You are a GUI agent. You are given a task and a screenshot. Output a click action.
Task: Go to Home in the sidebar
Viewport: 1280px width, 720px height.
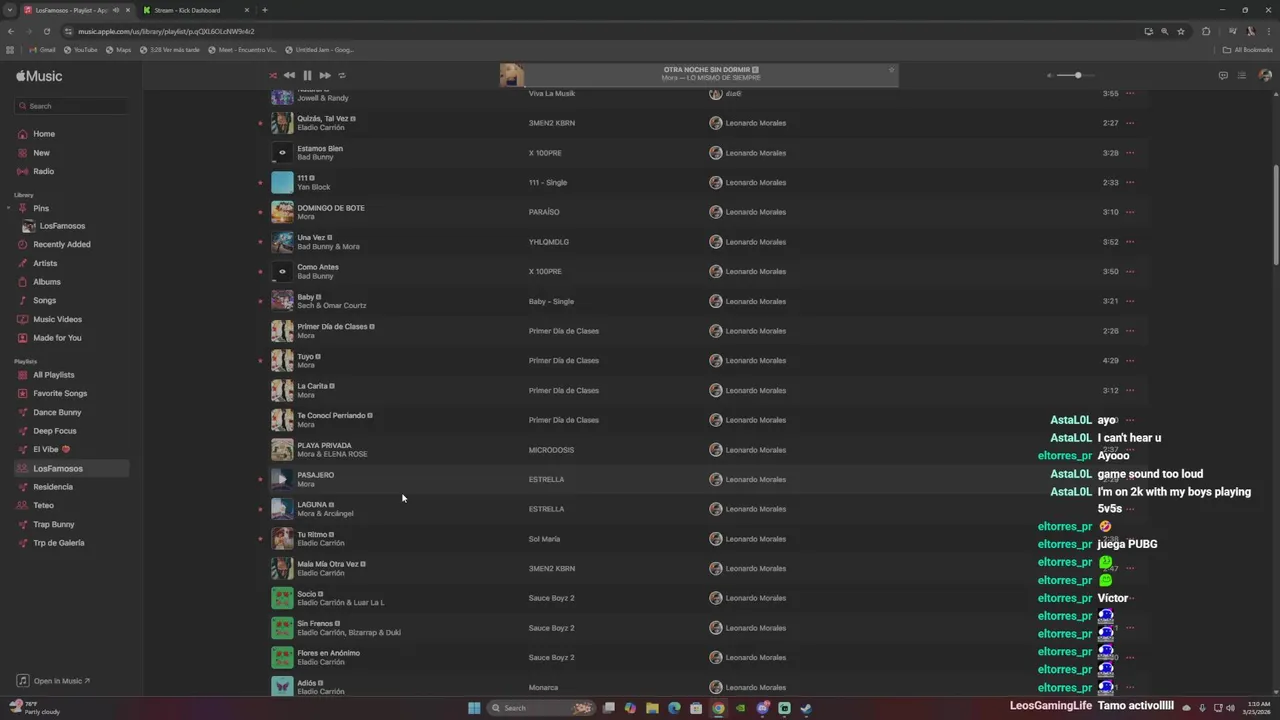pyautogui.click(x=44, y=134)
